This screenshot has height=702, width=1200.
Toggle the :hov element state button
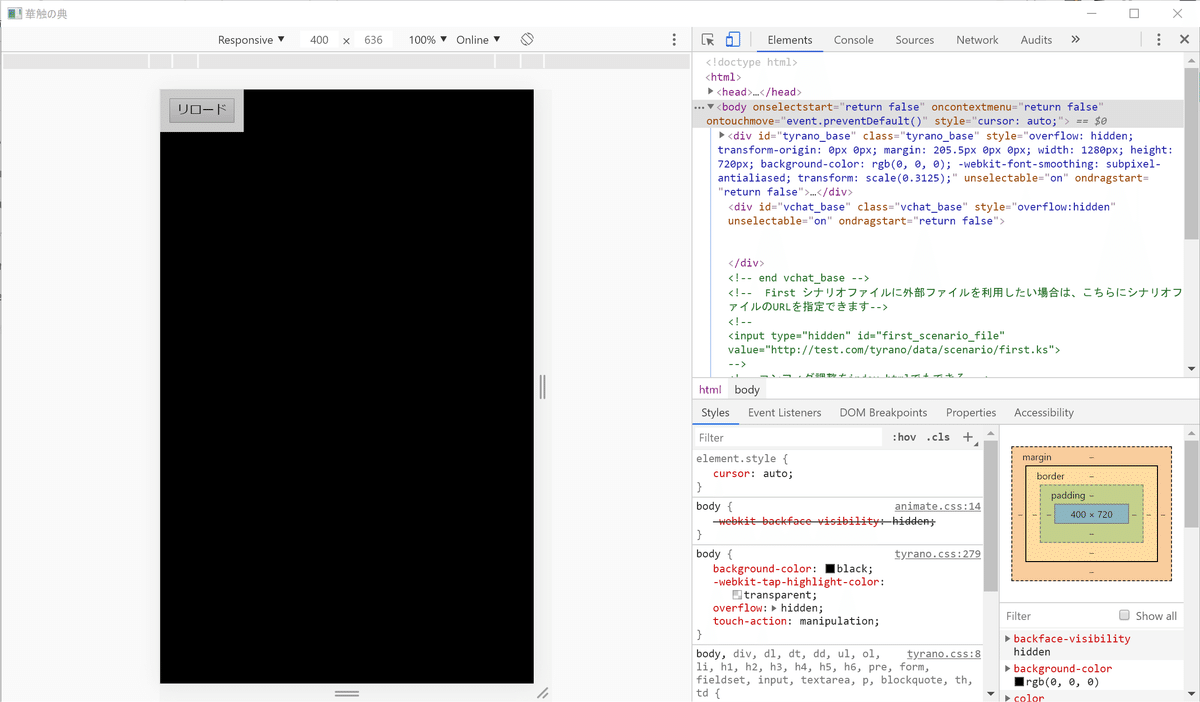(x=904, y=437)
